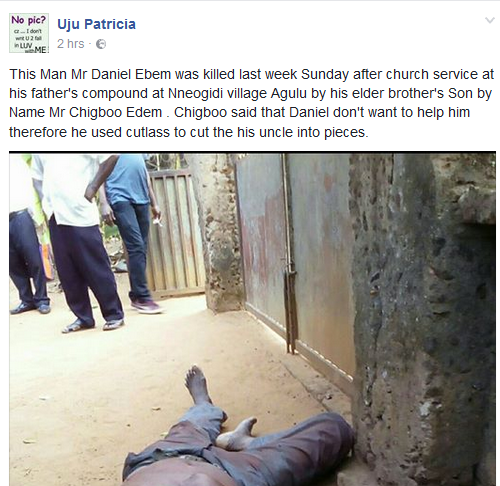Screen dimensions: 500x486
Task: Click the 'LUV ME' text on avatar
Action: coord(32,48)
